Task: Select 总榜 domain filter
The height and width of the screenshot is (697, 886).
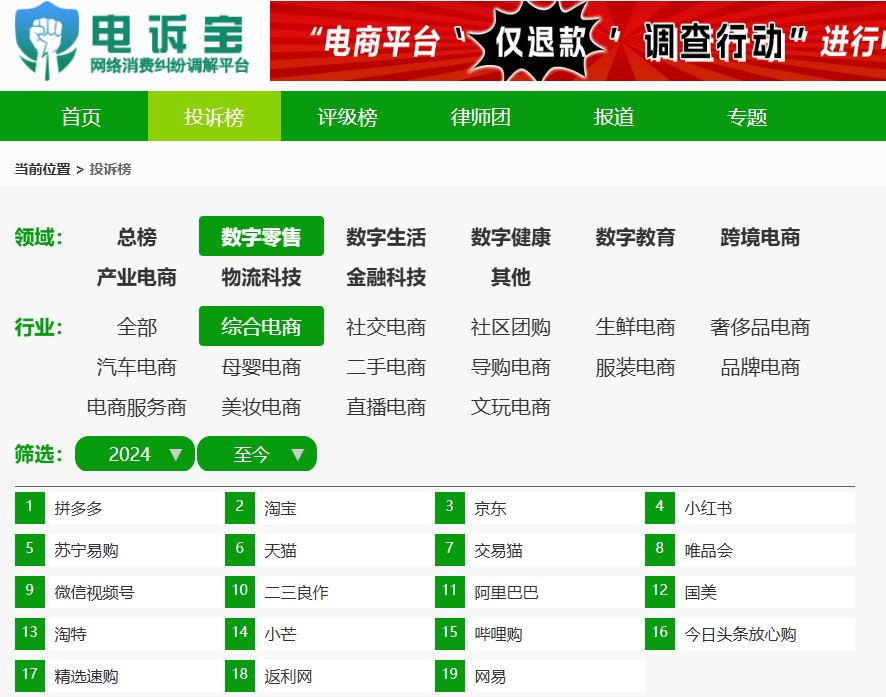Action: (x=137, y=237)
